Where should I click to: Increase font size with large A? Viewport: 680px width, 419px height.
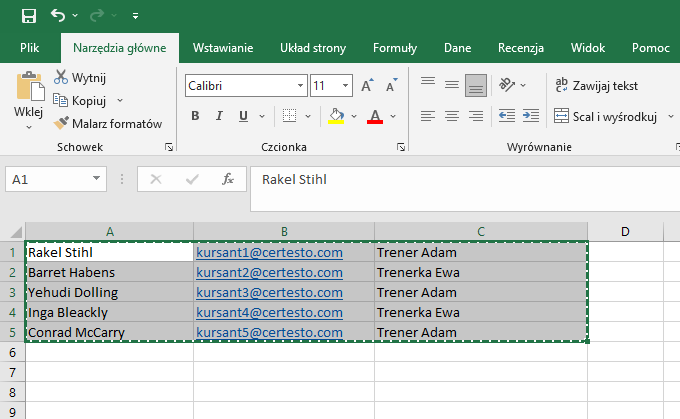pos(367,85)
